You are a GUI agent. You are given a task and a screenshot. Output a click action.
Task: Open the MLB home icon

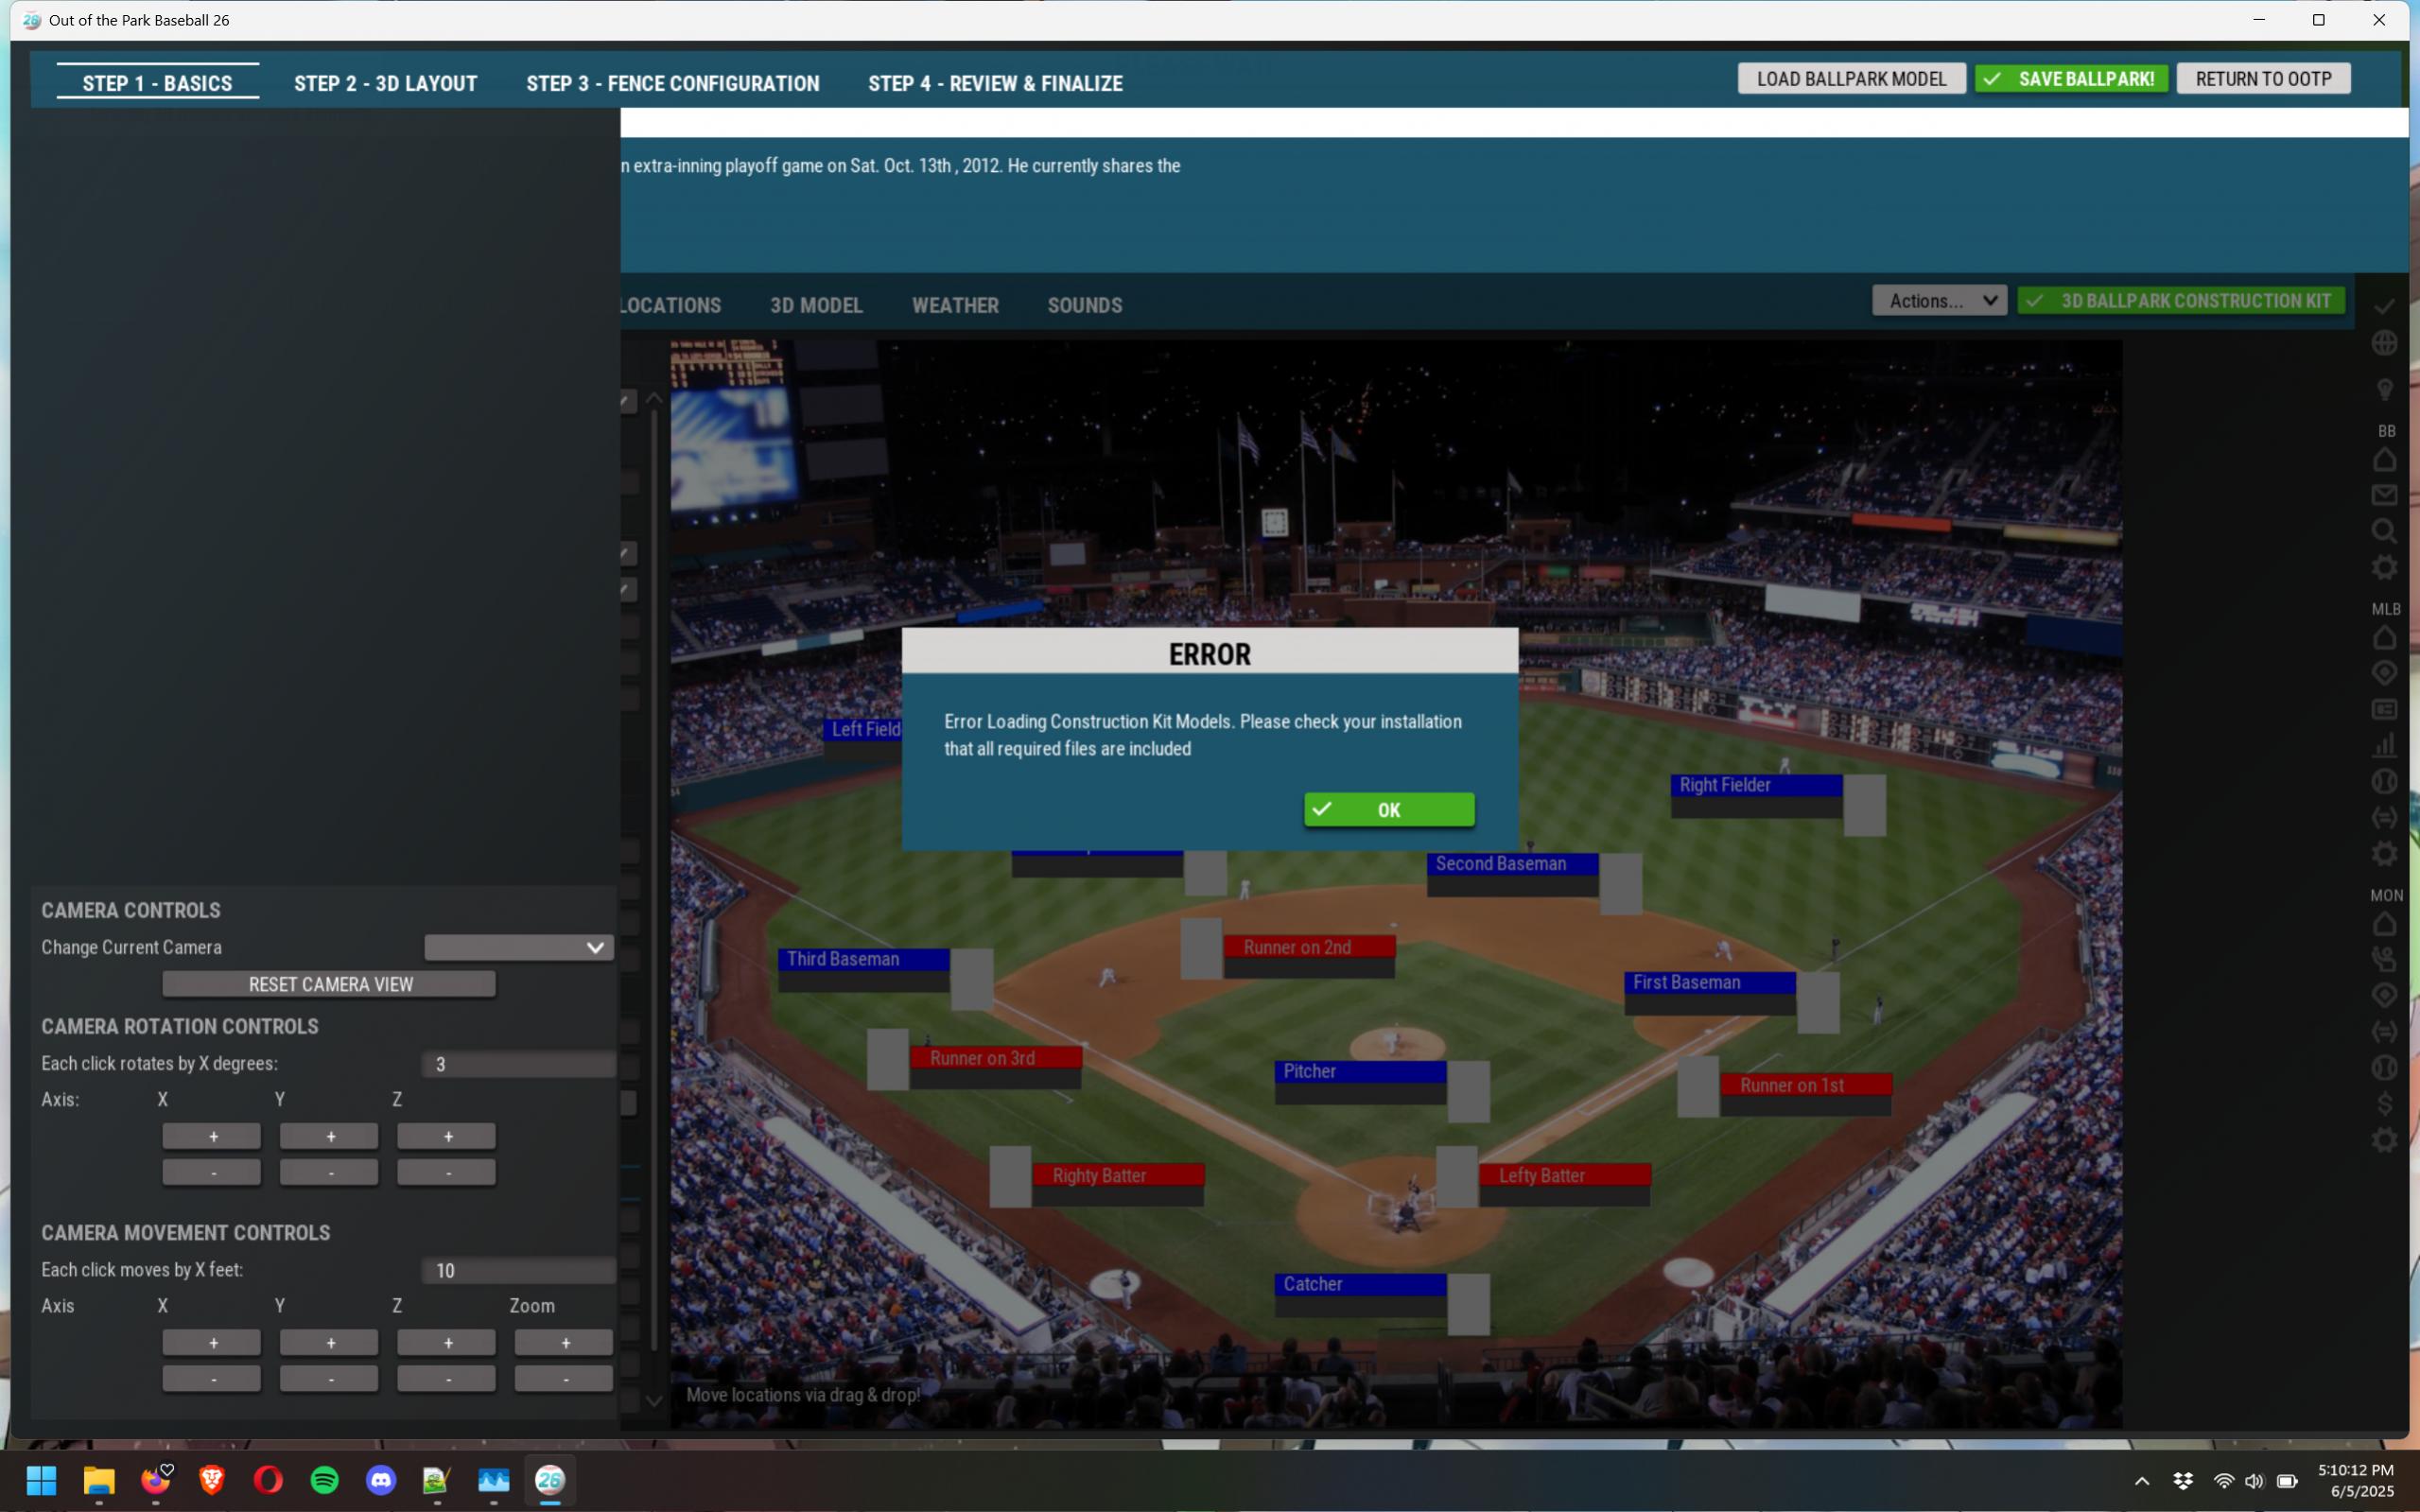click(2384, 637)
